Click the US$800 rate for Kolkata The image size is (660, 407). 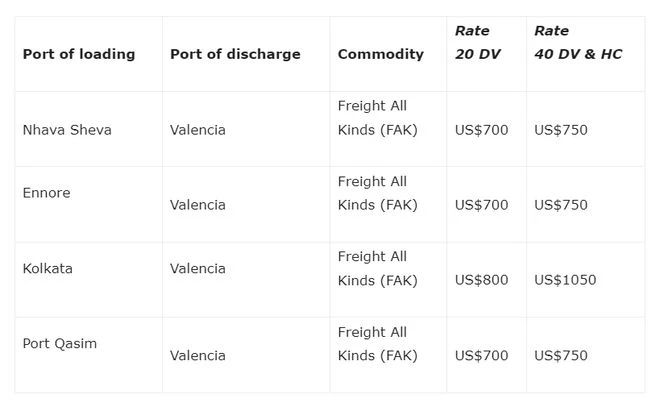[481, 280]
